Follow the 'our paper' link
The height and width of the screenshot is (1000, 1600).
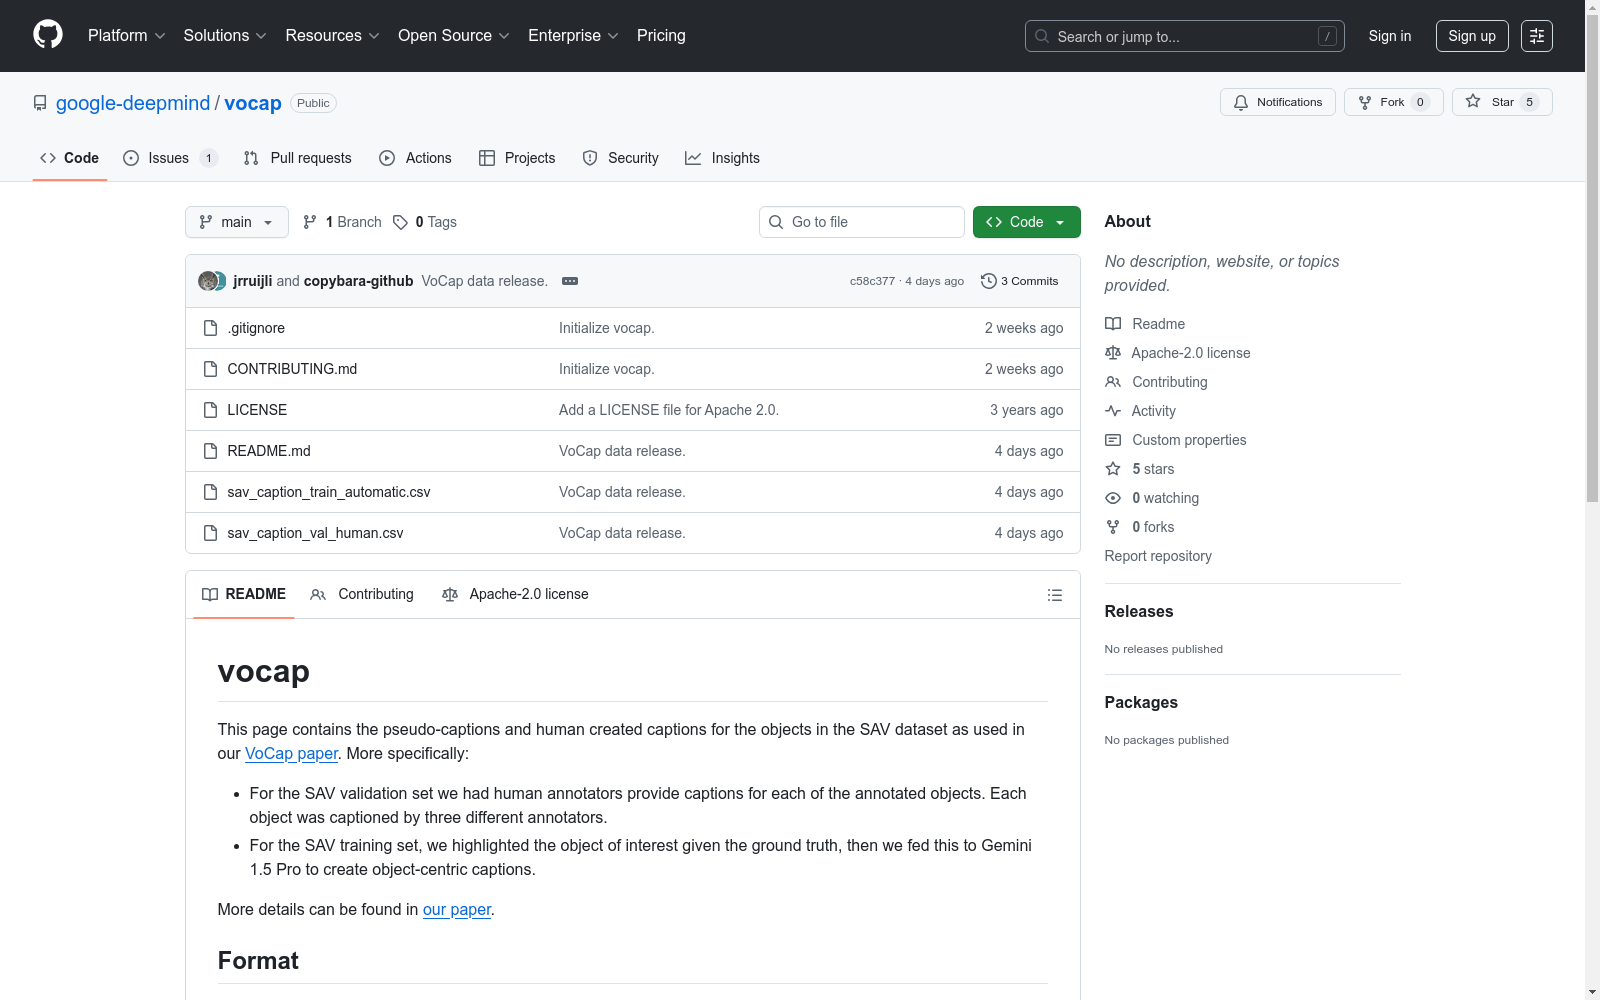(457, 909)
